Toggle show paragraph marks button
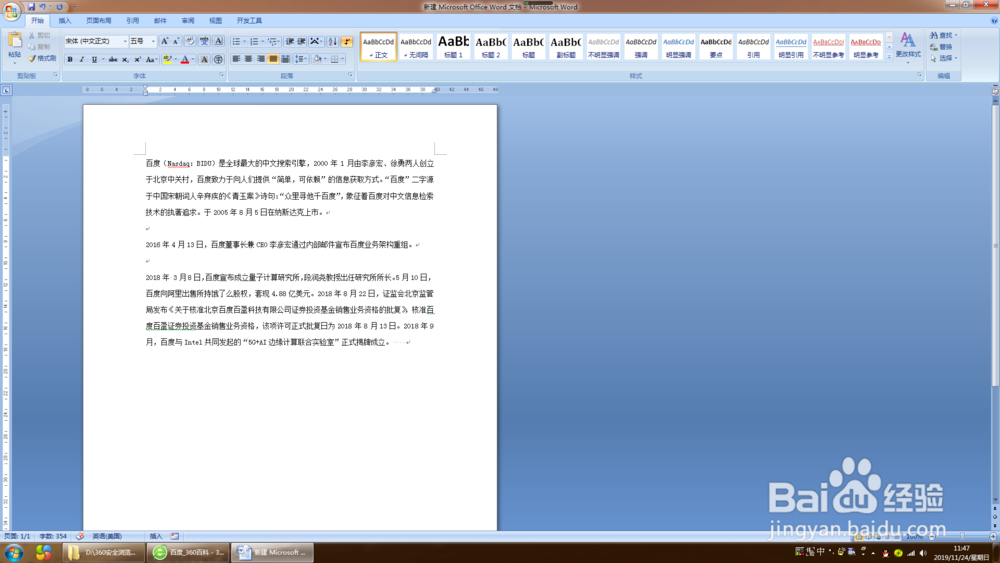Viewport: 1000px width, 563px height. click(x=346, y=41)
